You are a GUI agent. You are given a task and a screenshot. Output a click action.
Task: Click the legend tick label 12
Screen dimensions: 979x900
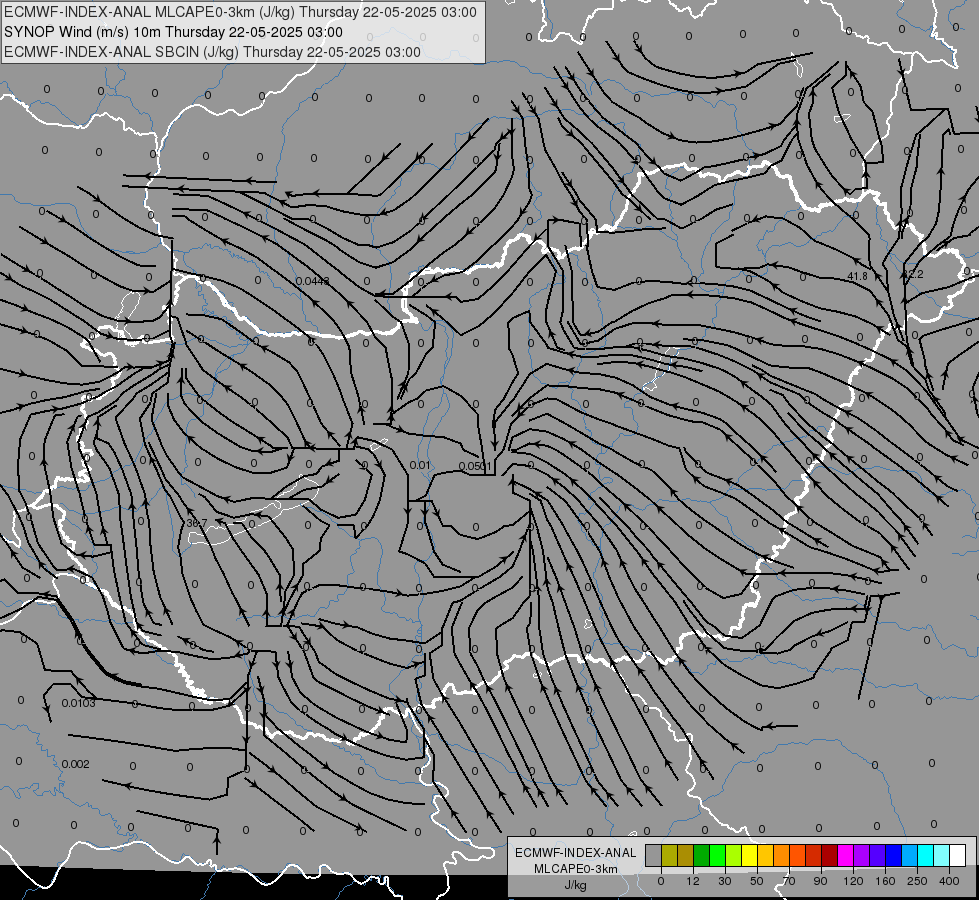tap(693, 881)
